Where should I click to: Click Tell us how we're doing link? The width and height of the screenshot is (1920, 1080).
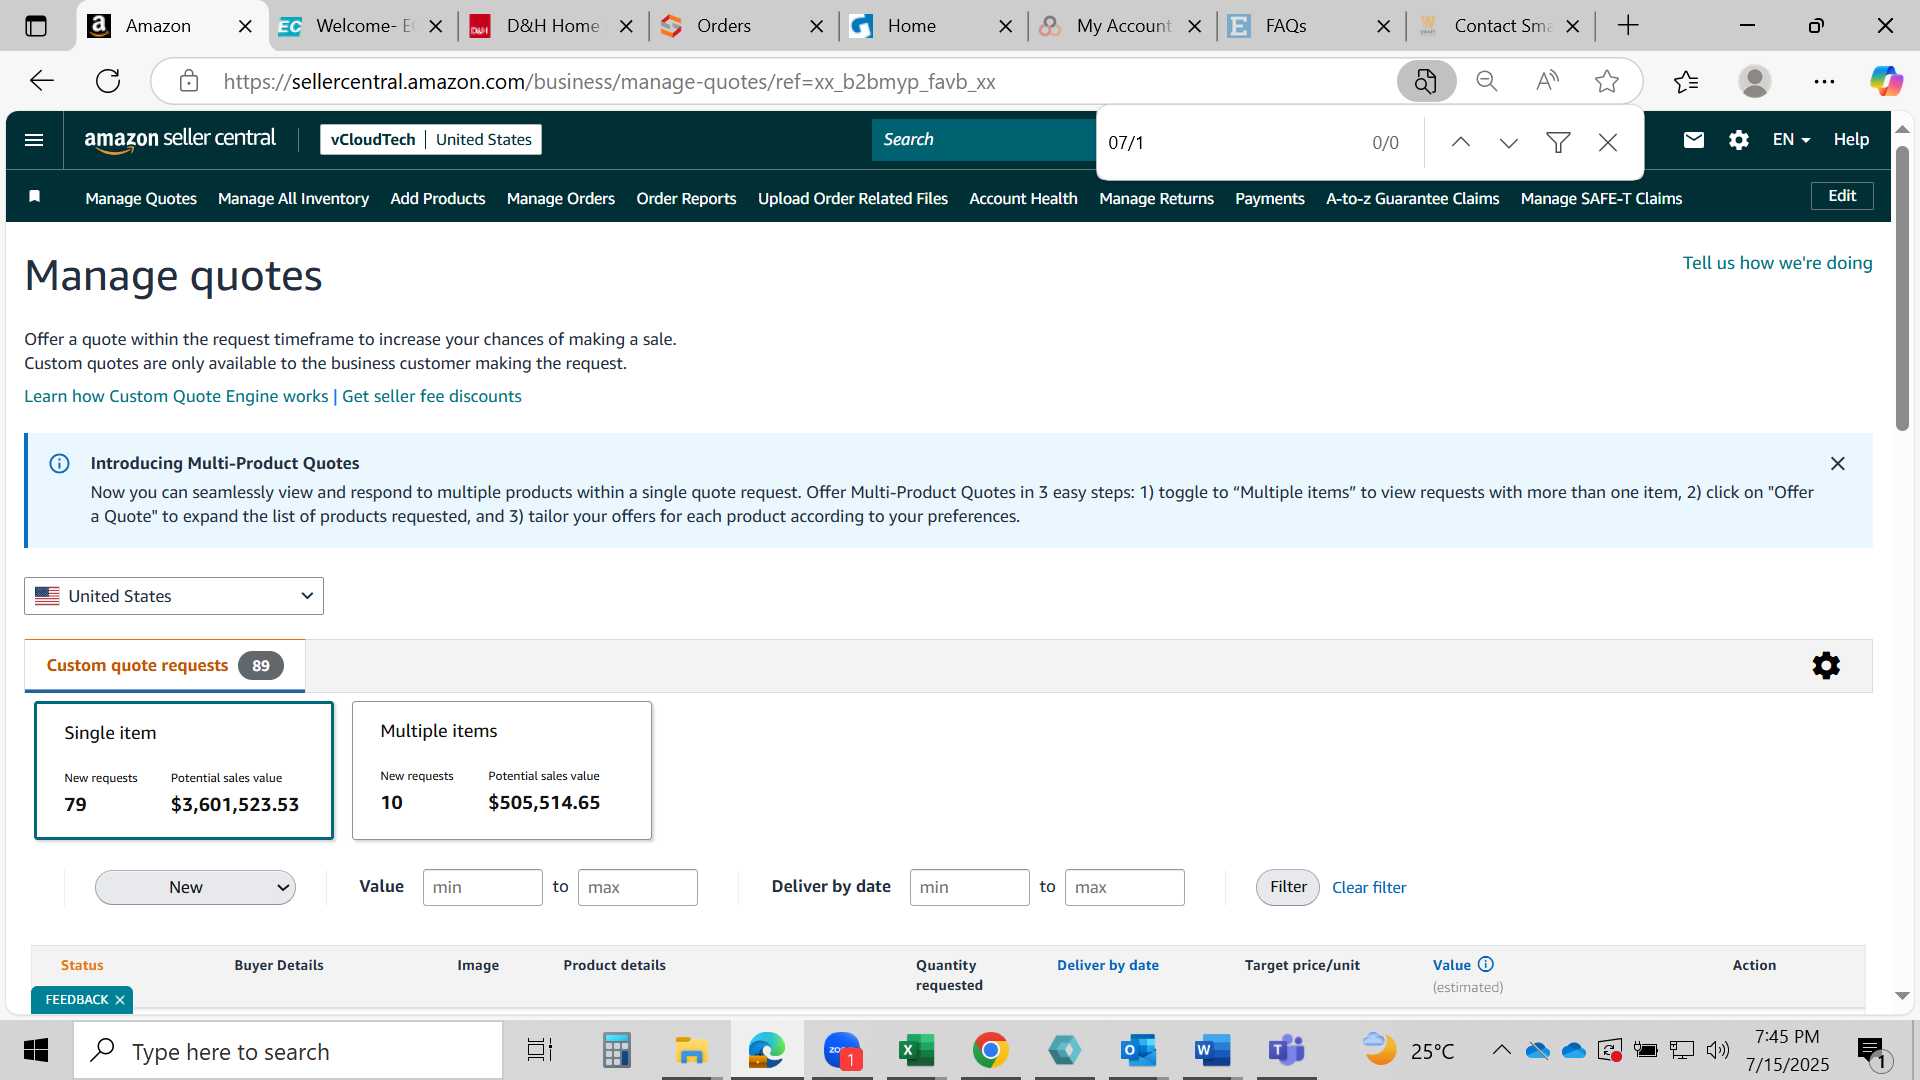click(x=1777, y=263)
